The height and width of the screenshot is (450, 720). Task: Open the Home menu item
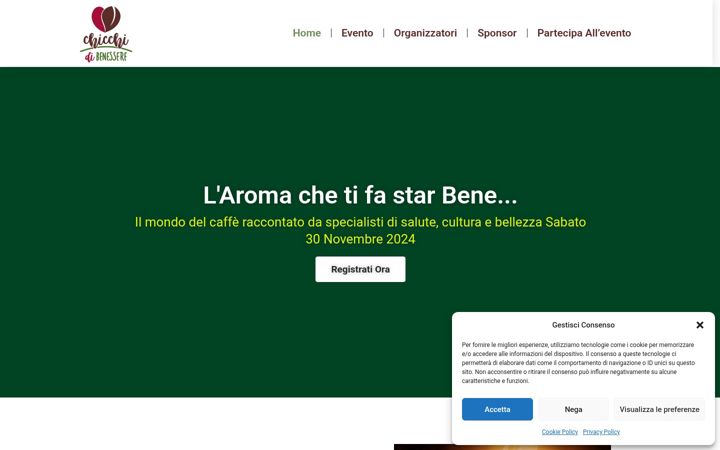(x=307, y=33)
